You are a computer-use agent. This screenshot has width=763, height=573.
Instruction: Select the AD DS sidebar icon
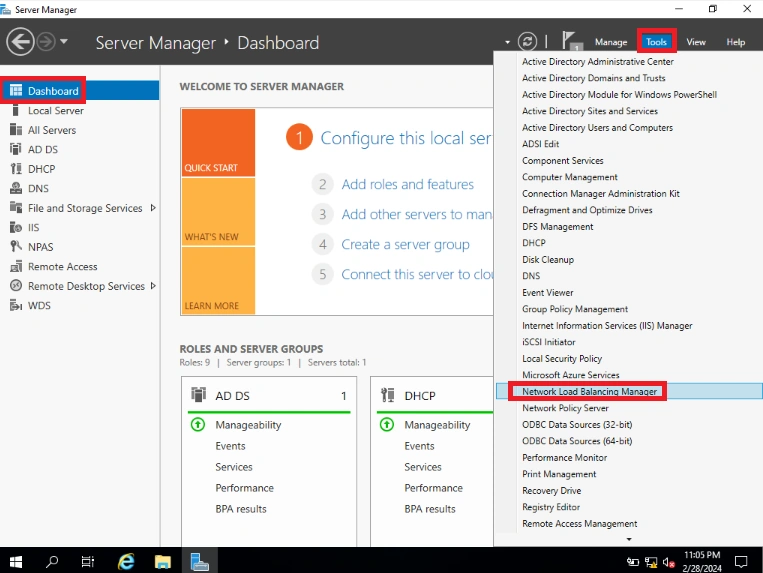[16, 149]
